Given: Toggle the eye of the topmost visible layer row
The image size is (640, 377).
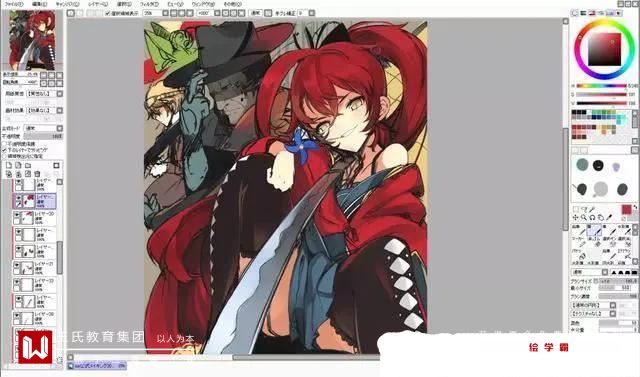Looking at the screenshot, I should (18, 182).
